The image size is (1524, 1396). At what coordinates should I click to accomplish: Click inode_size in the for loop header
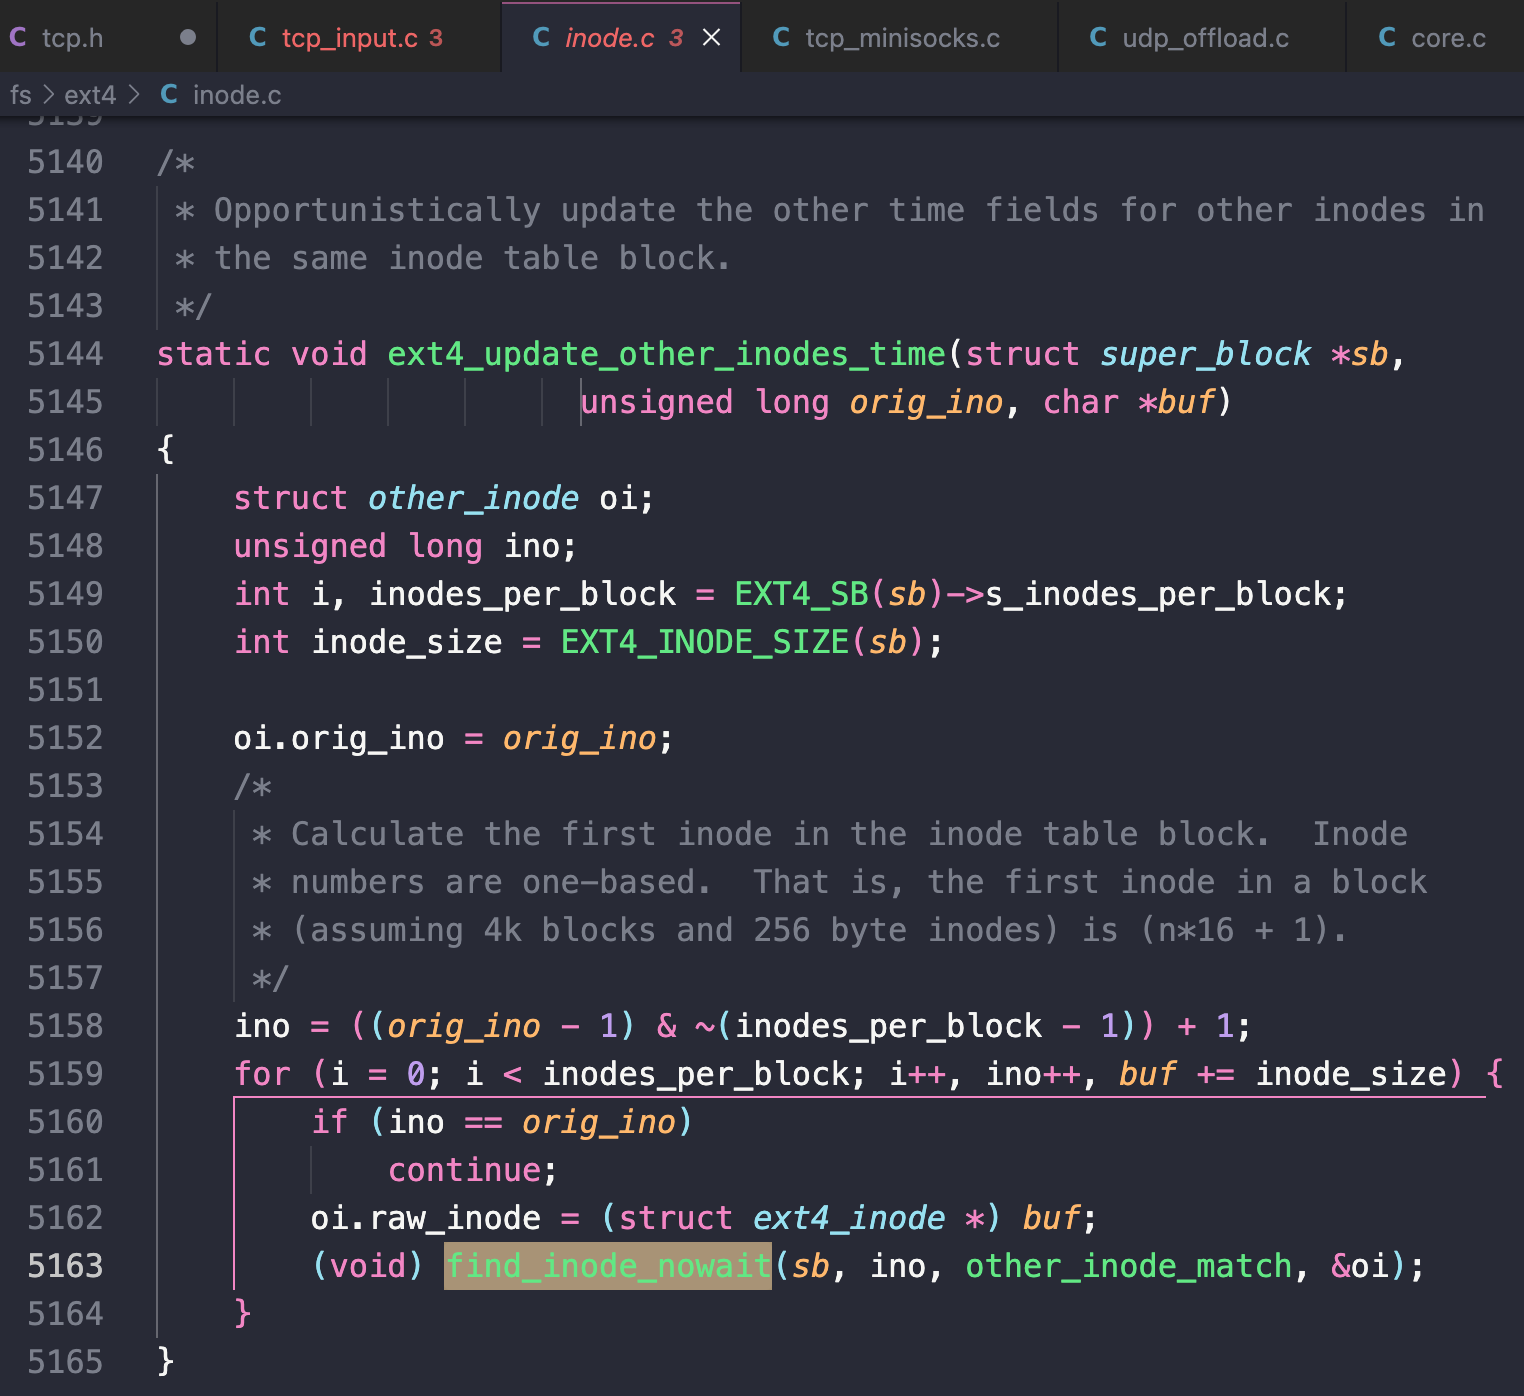pos(1351,1074)
